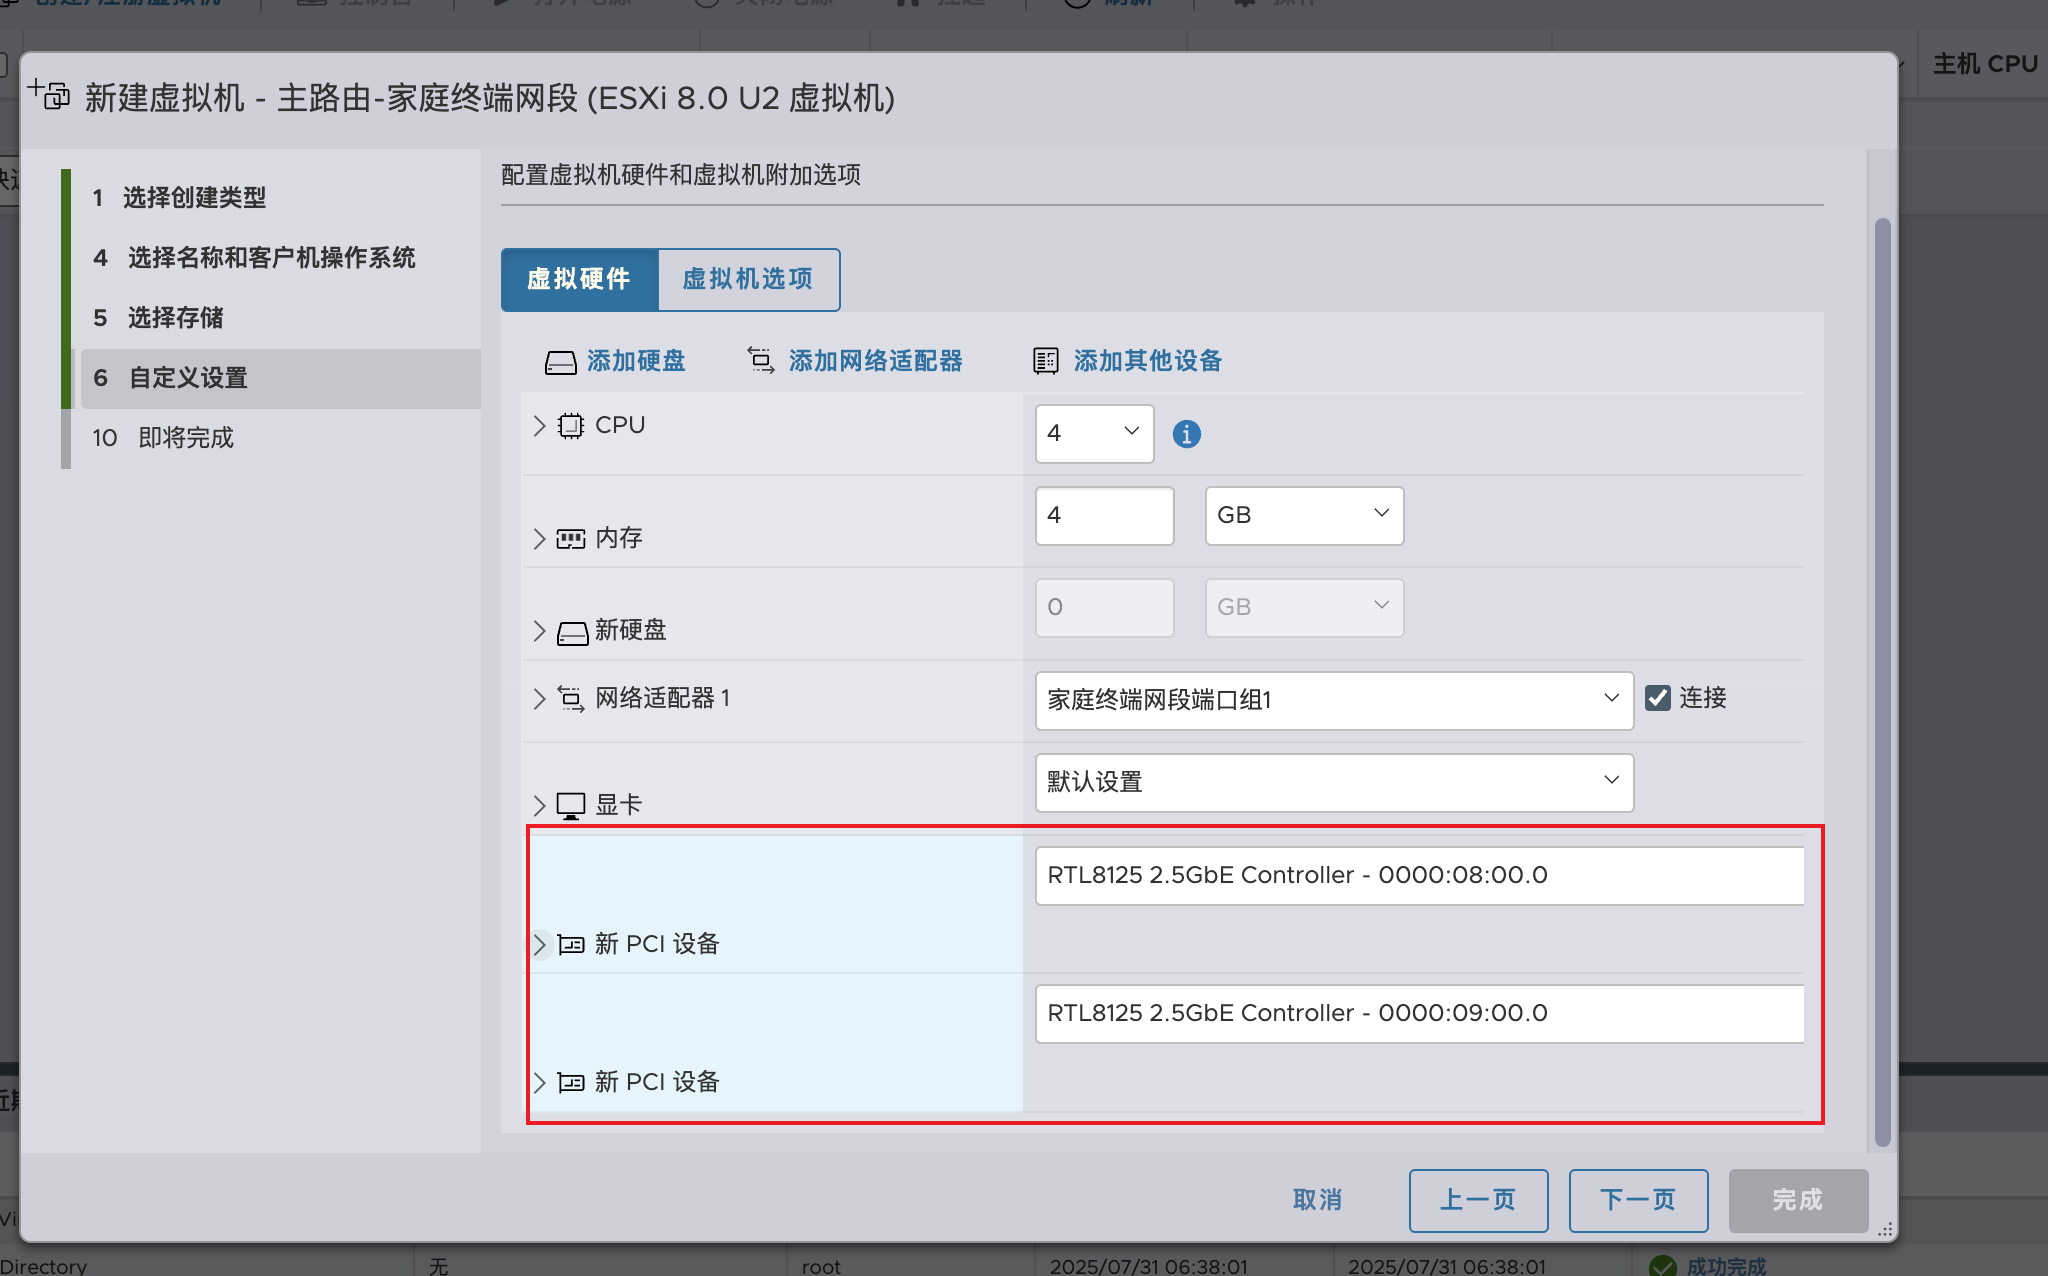Switch to the 虚拟机选项 tab
The width and height of the screenshot is (2048, 1276).
pos(748,279)
